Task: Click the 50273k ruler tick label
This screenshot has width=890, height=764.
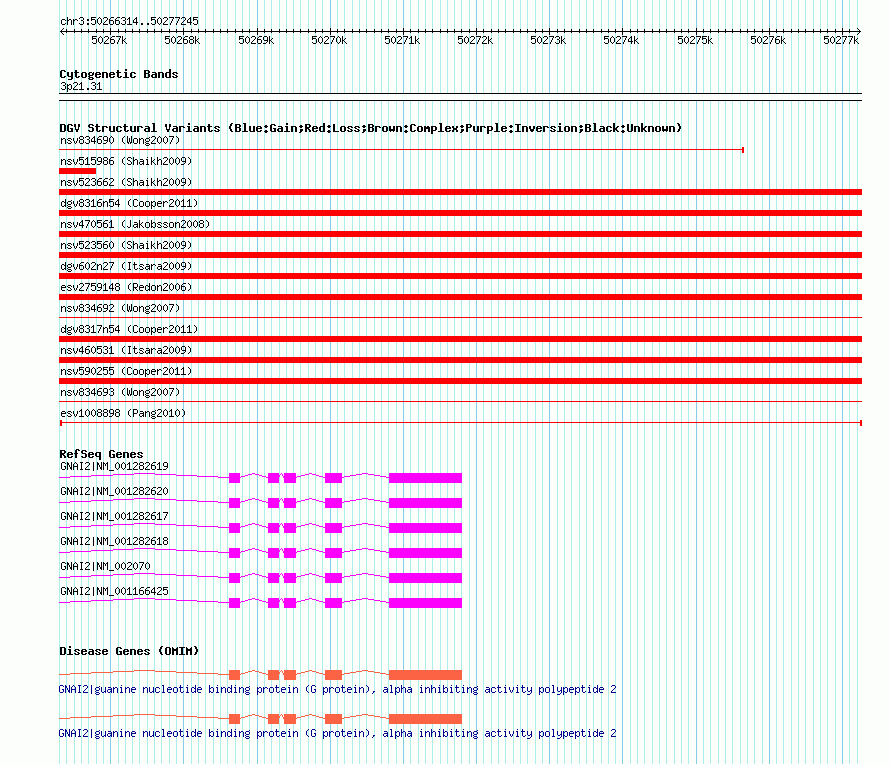Action: coord(548,40)
